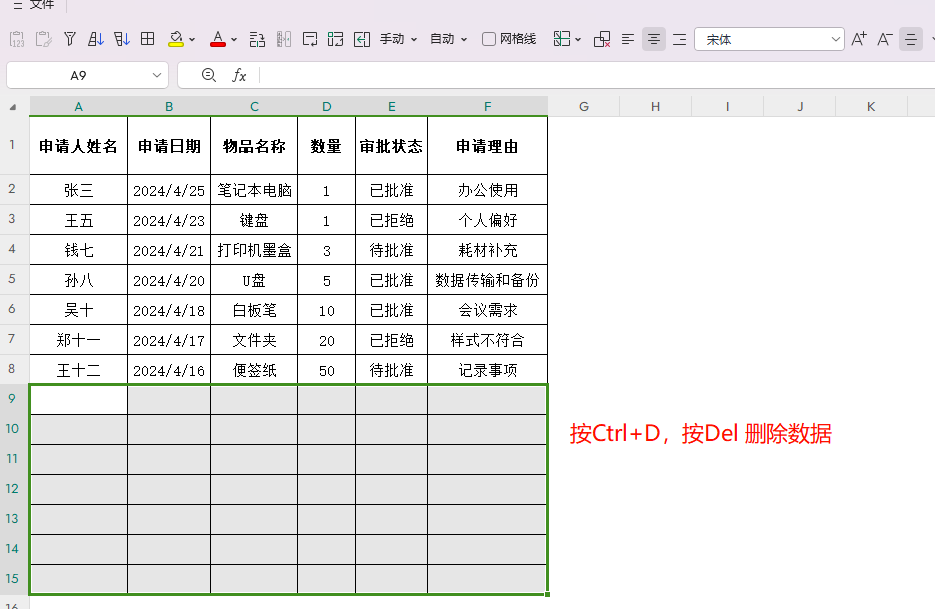Sort descending with the reversed sort icon

coord(122,39)
